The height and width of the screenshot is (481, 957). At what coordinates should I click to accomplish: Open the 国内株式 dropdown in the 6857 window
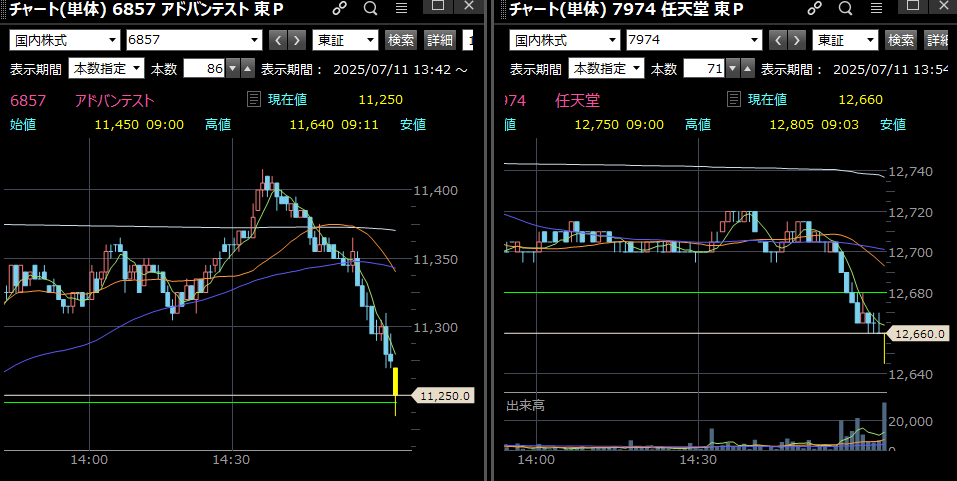click(65, 41)
